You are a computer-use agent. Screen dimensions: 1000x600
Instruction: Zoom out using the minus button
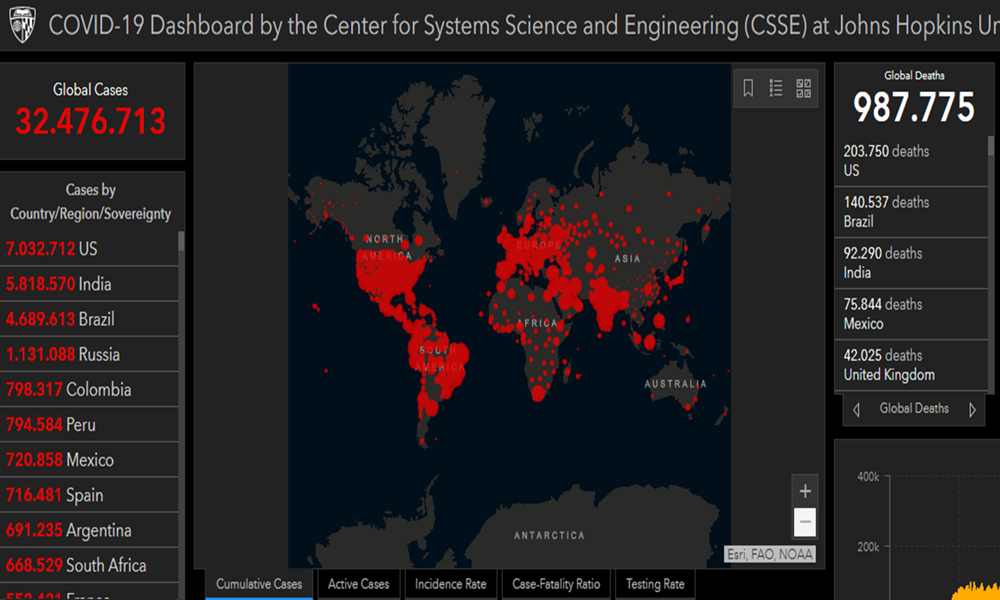tap(805, 522)
